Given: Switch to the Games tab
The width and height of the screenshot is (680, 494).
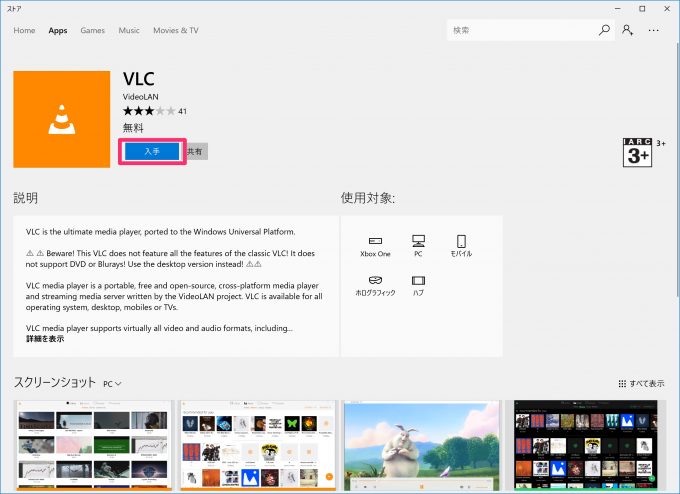Looking at the screenshot, I should pyautogui.click(x=92, y=30).
